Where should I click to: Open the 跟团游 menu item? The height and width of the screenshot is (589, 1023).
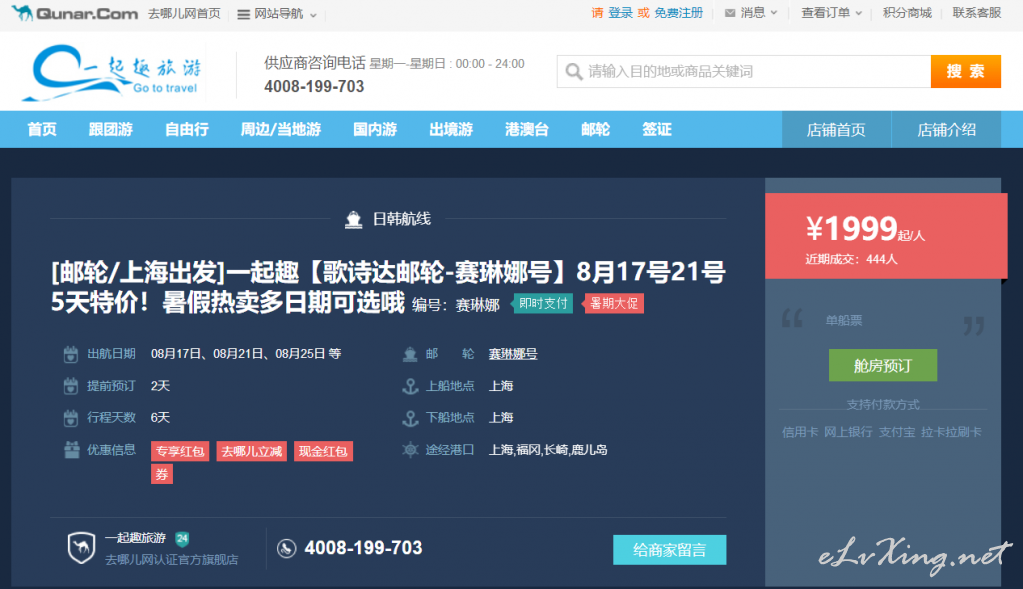[x=111, y=129]
